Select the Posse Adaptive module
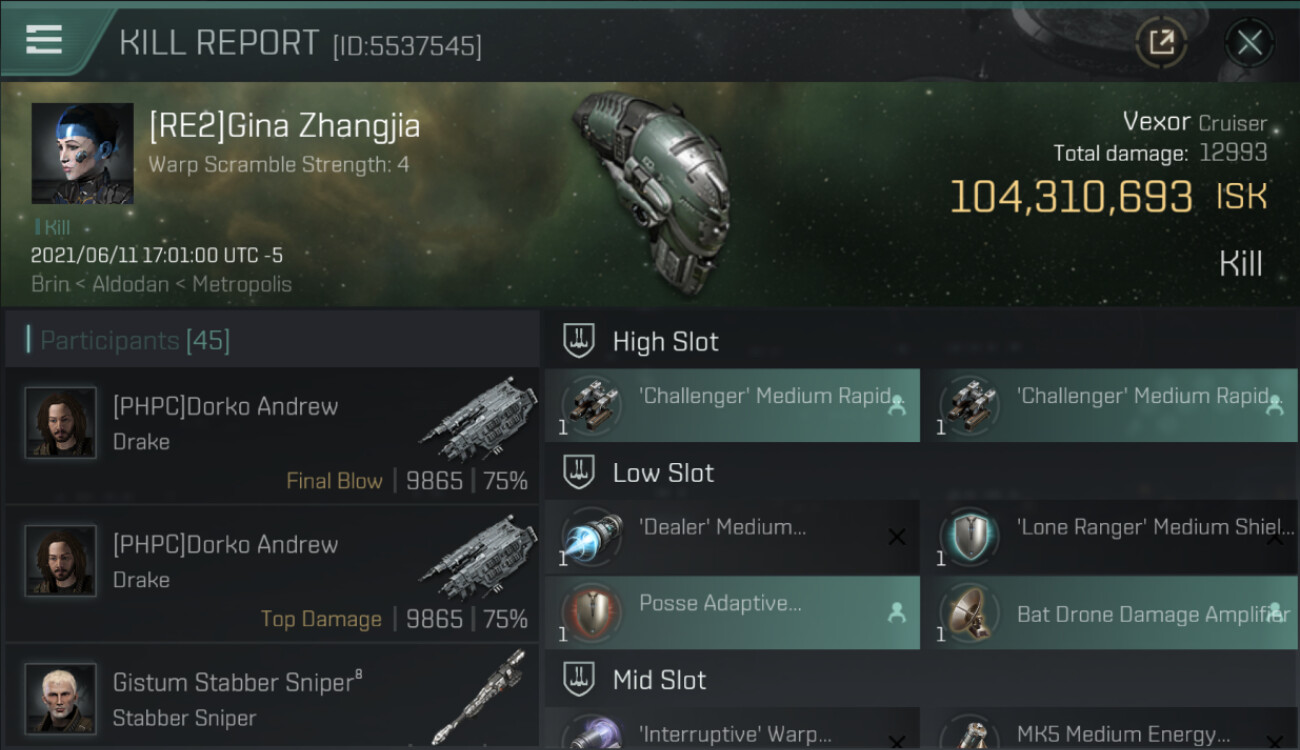Viewport: 1300px width, 750px height. coord(732,613)
